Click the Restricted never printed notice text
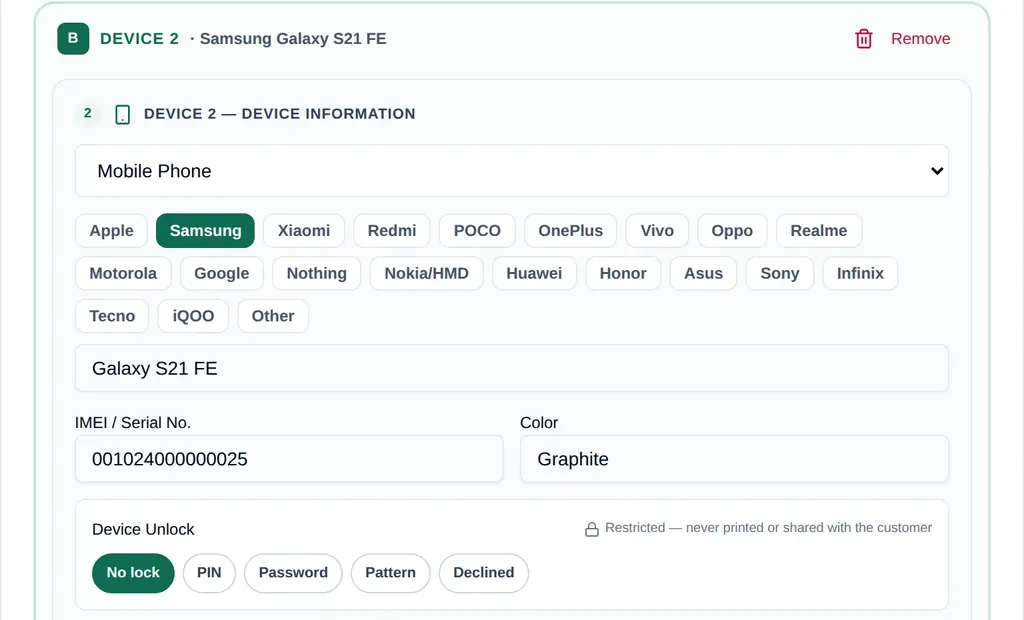Viewport: 1024px width, 620px height. 768,528
